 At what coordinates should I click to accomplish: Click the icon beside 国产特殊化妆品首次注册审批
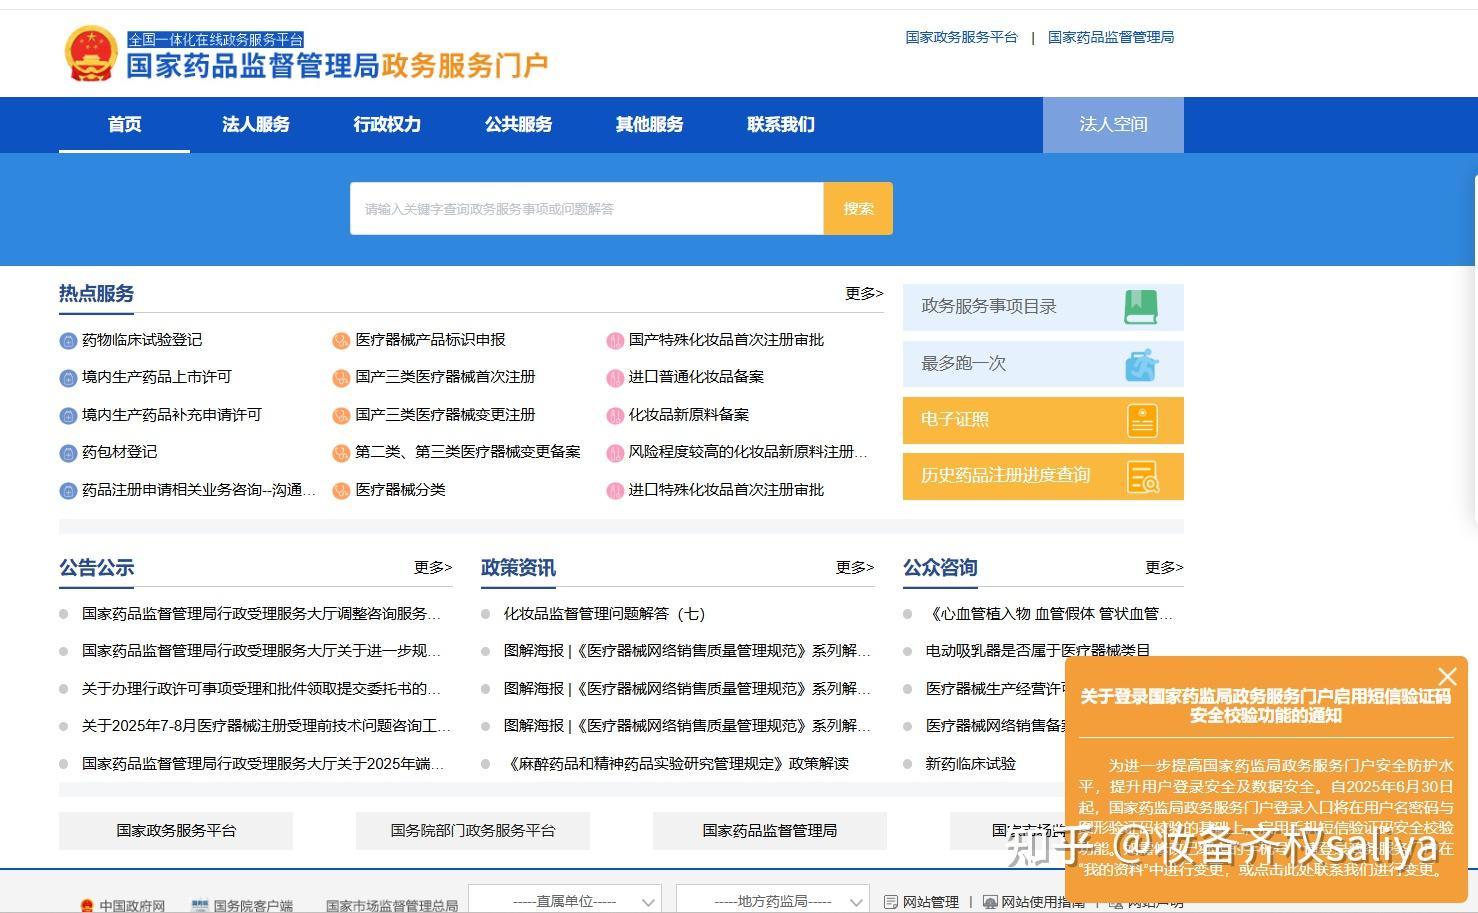coord(615,341)
